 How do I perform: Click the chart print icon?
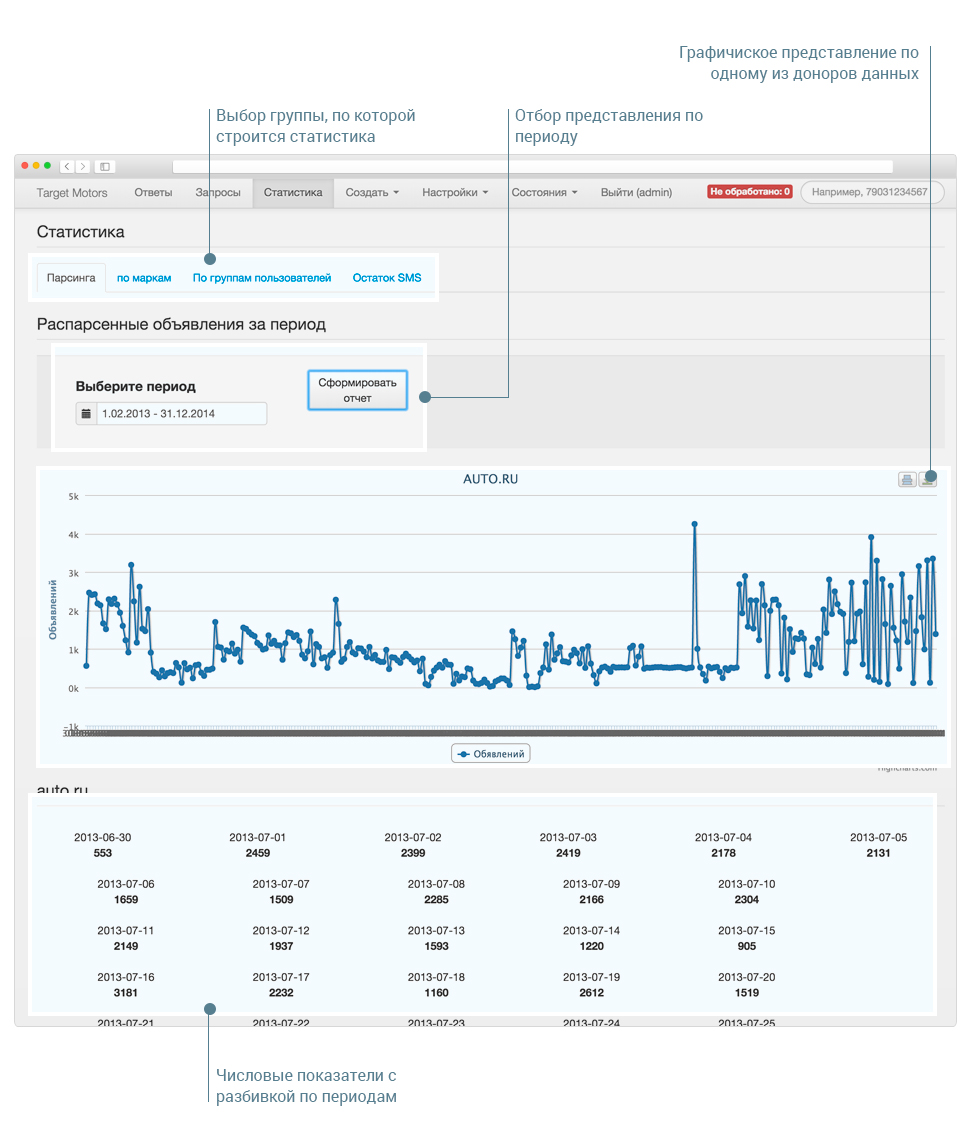click(x=907, y=480)
